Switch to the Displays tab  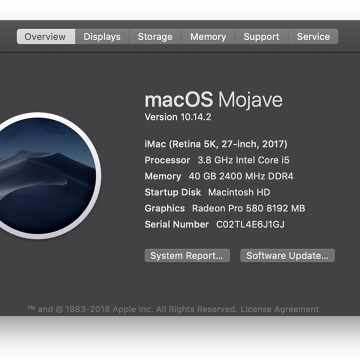(102, 37)
